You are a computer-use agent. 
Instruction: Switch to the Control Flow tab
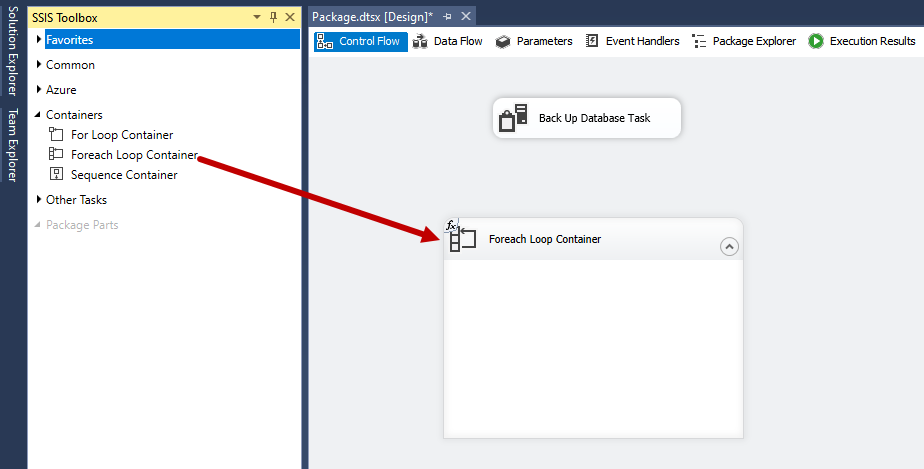[x=361, y=41]
